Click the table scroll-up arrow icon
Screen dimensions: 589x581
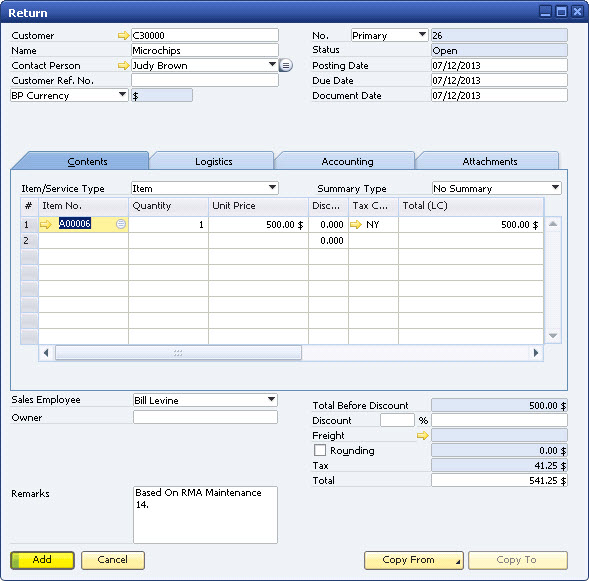click(x=553, y=224)
